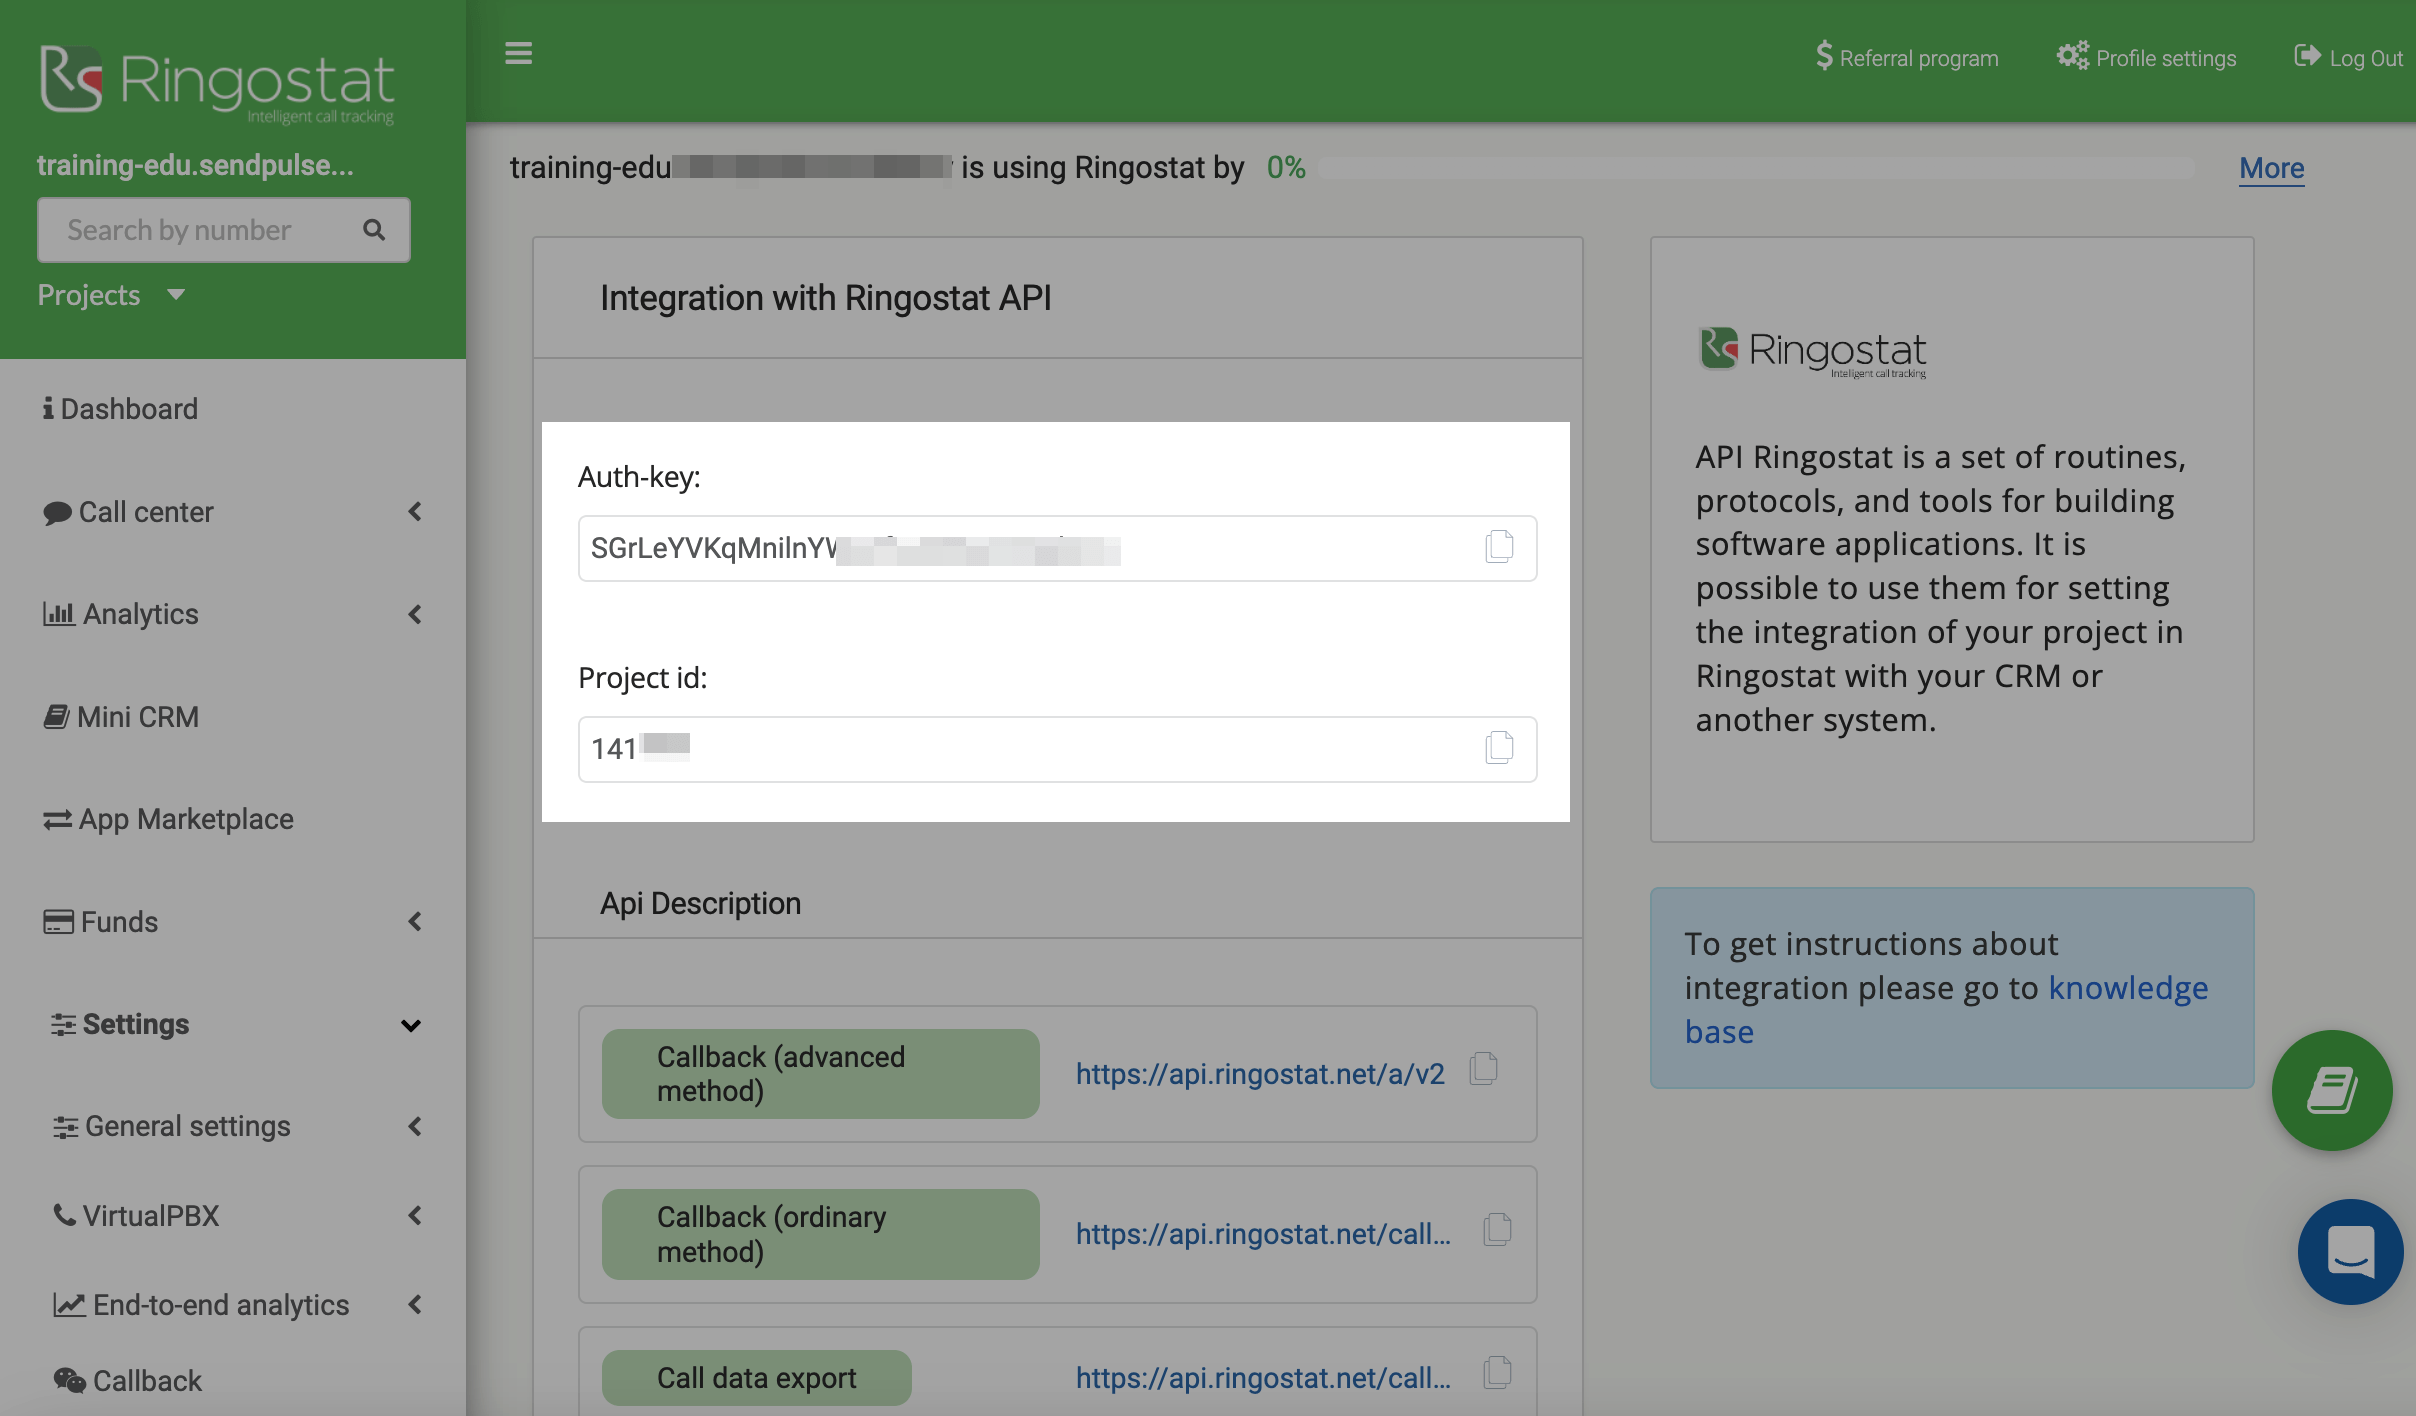Open the blue chat support widget
The image size is (2416, 1416).
pos(2350,1251)
